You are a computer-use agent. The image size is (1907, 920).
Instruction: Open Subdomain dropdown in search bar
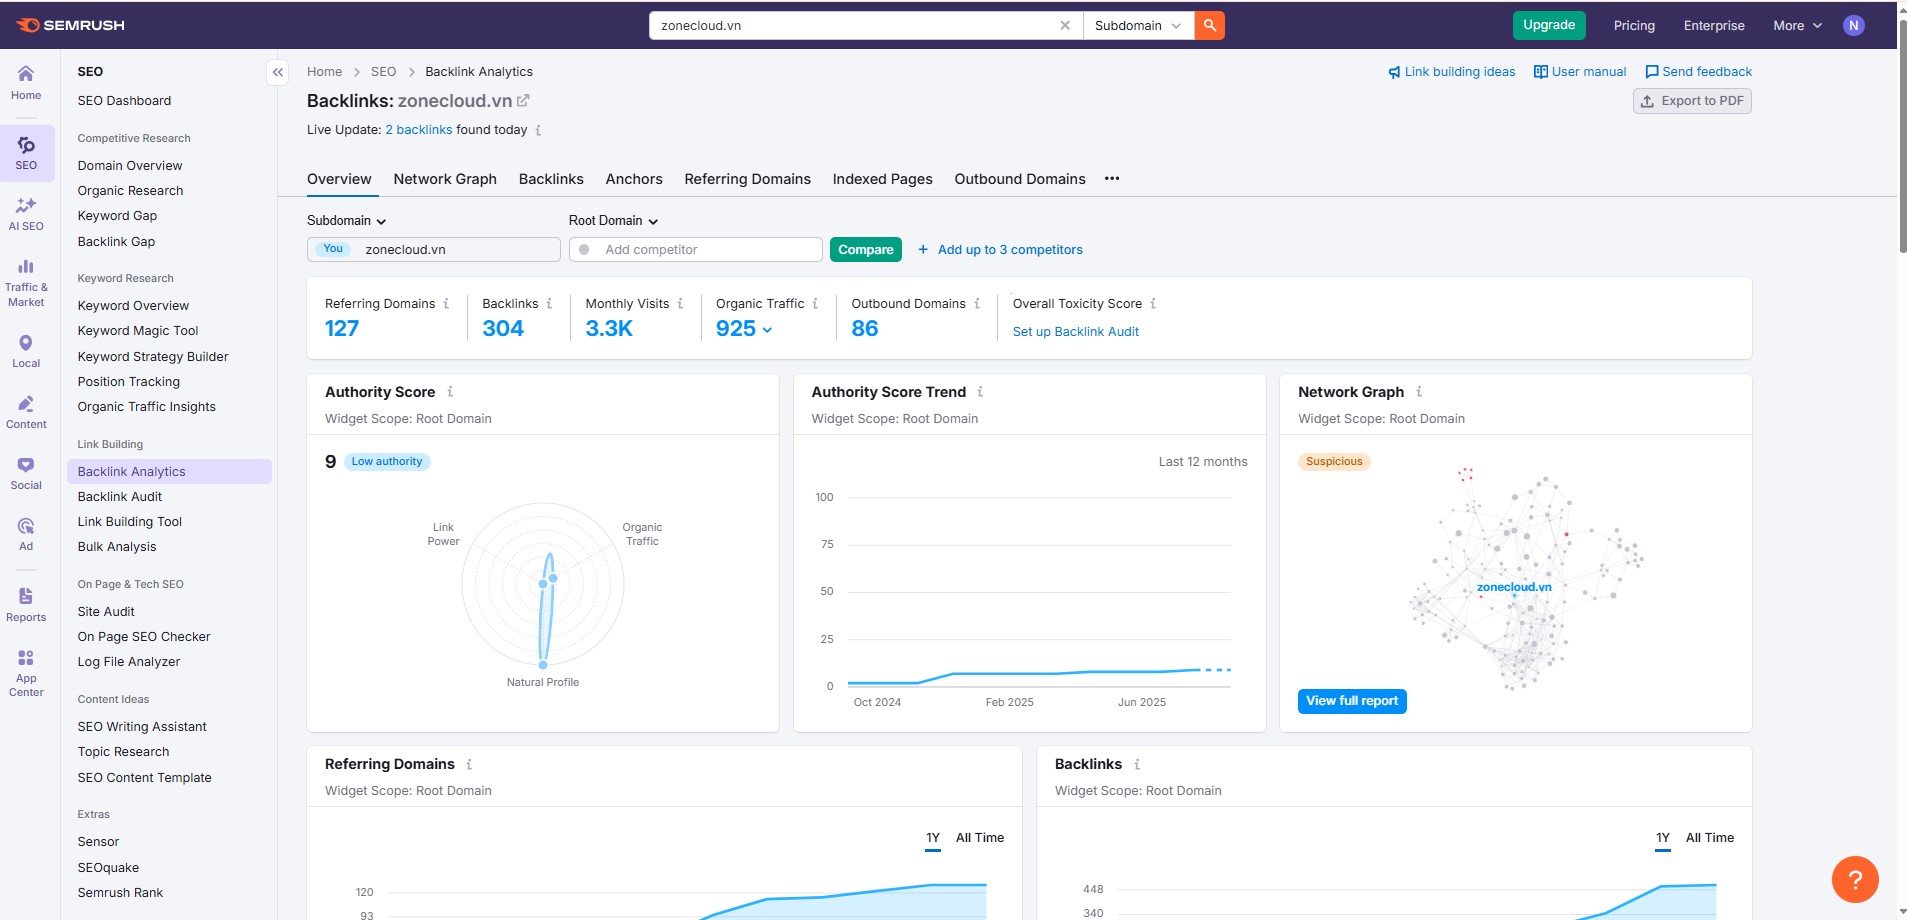[1138, 26]
